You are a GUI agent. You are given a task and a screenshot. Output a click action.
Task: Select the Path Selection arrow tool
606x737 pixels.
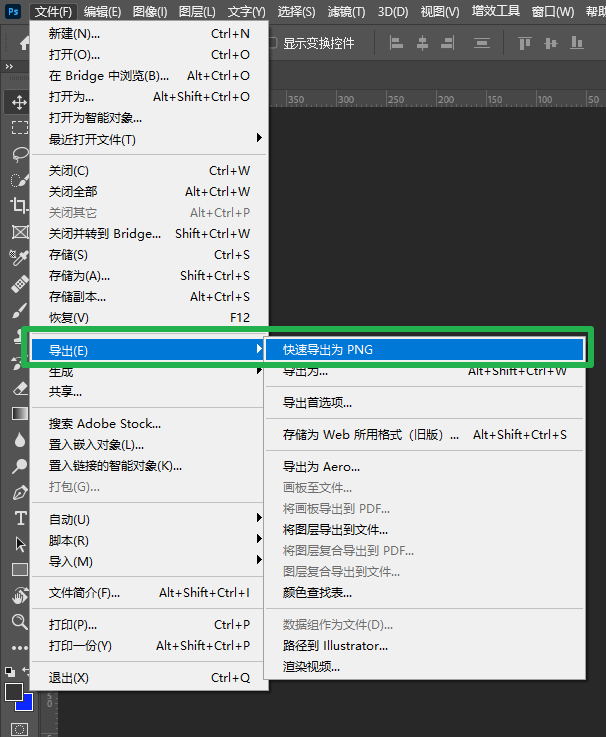[x=20, y=544]
